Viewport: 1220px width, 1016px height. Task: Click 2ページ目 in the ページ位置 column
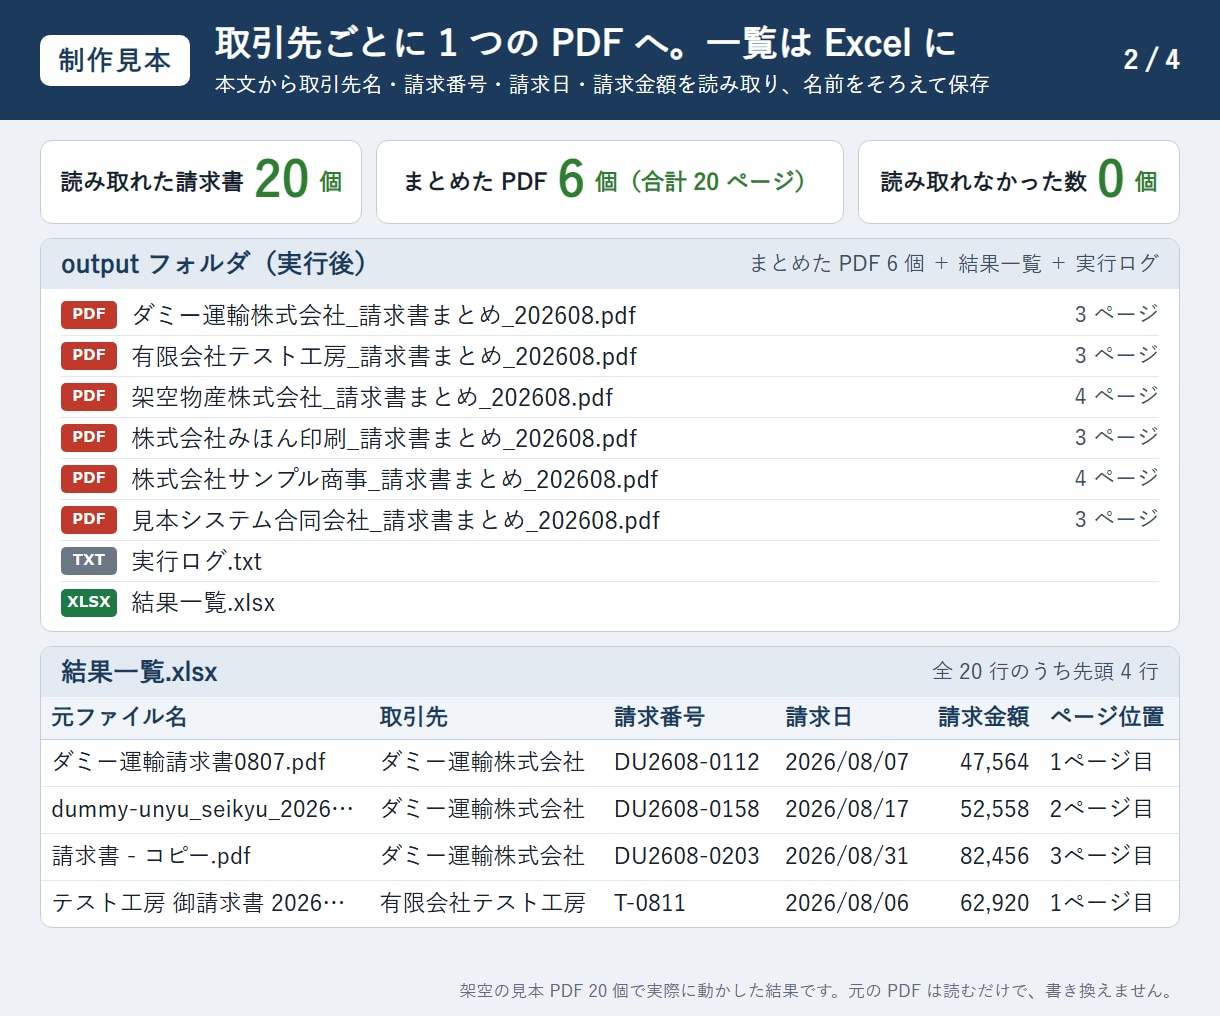[x=1102, y=809]
